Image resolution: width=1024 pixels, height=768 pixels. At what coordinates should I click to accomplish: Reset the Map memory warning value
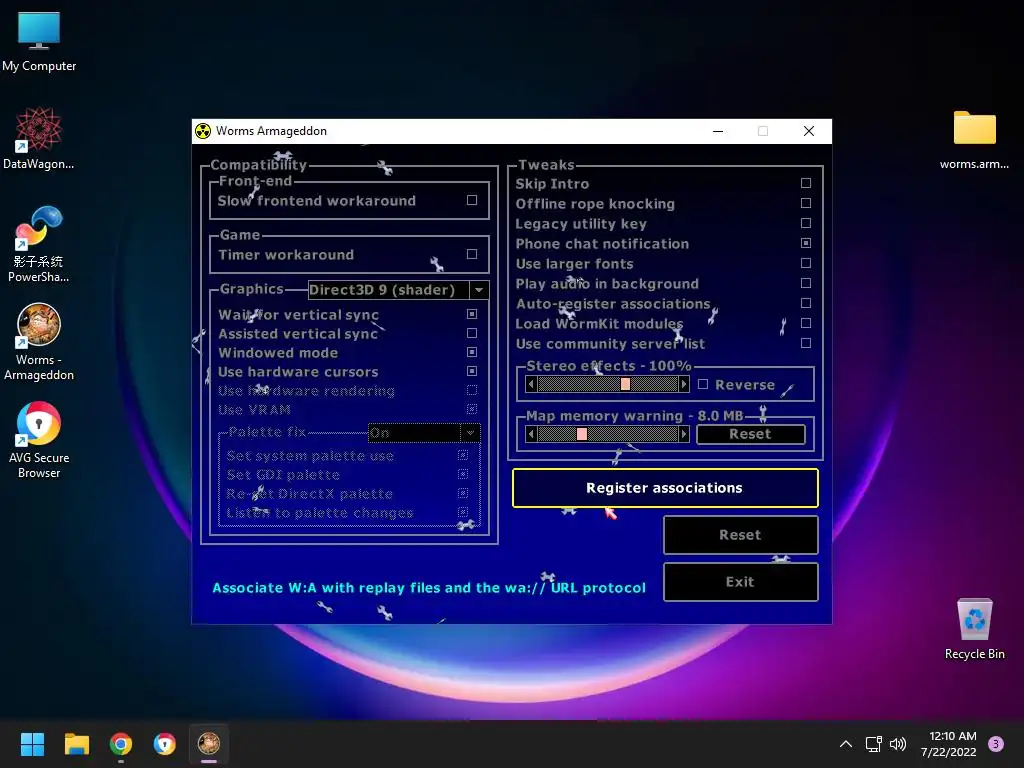click(750, 434)
